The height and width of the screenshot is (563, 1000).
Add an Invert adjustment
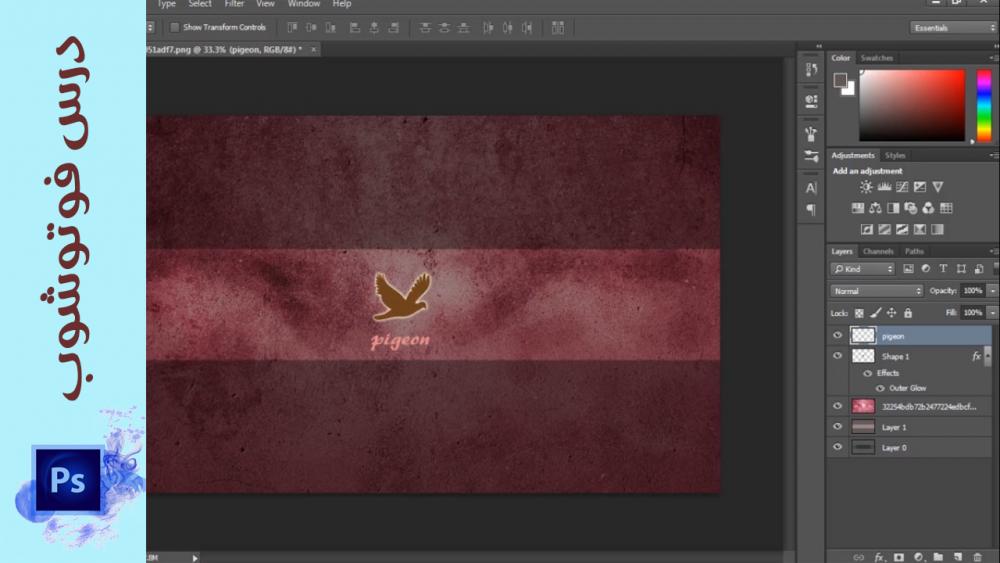coord(867,229)
